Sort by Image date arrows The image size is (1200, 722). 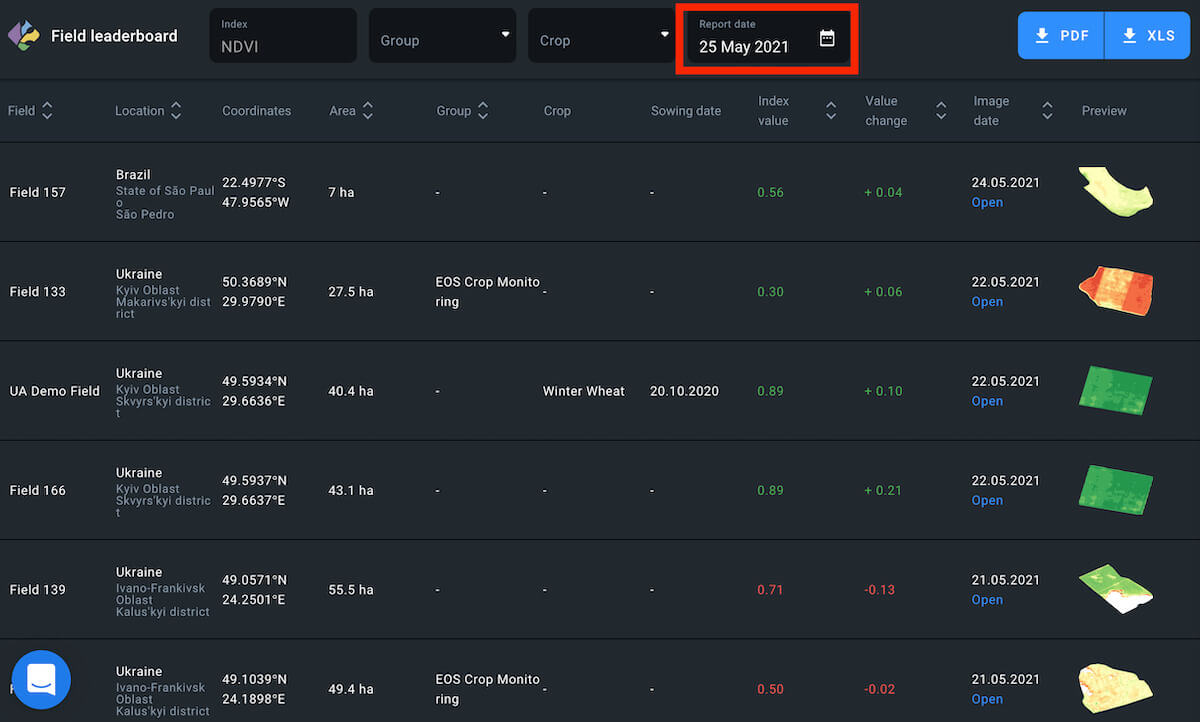1047,111
